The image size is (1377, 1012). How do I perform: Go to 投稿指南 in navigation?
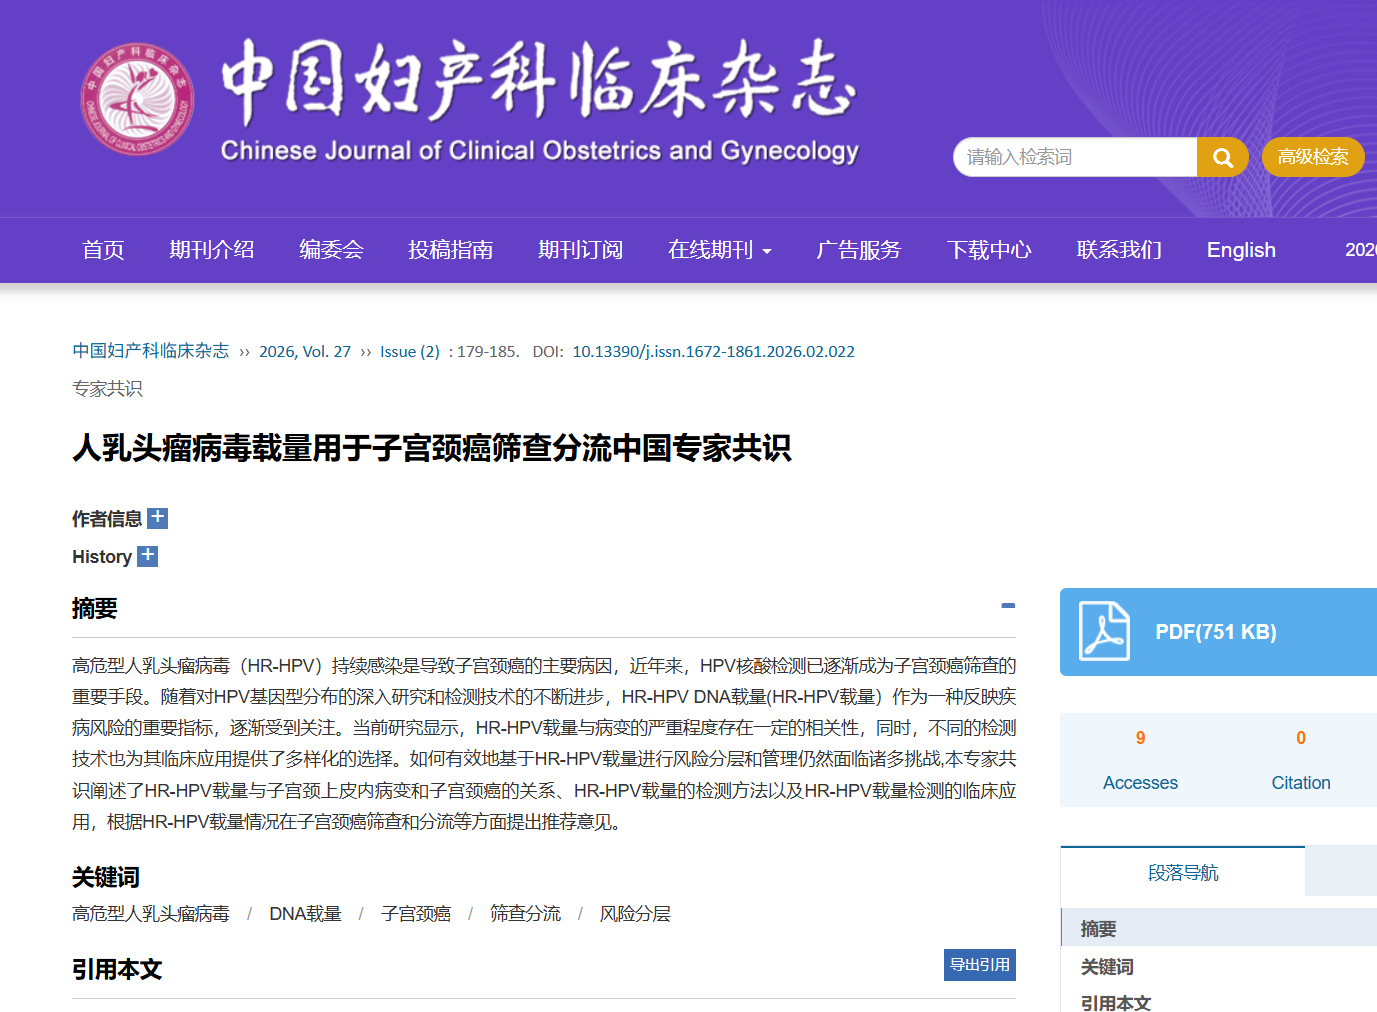coord(450,250)
